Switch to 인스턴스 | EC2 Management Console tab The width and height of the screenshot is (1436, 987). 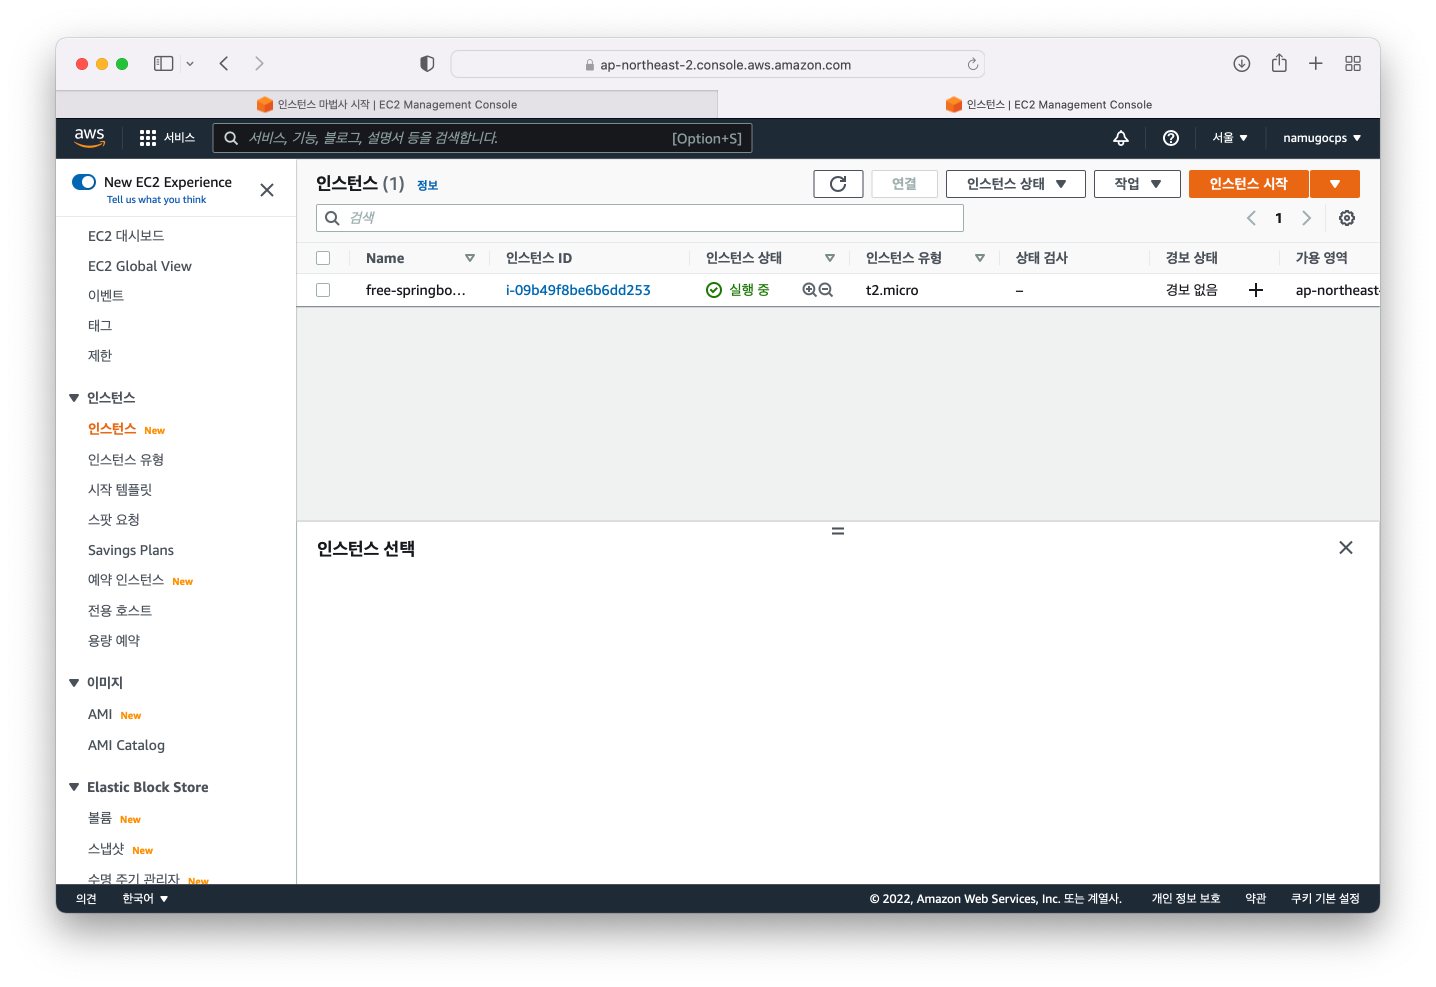click(x=1049, y=104)
